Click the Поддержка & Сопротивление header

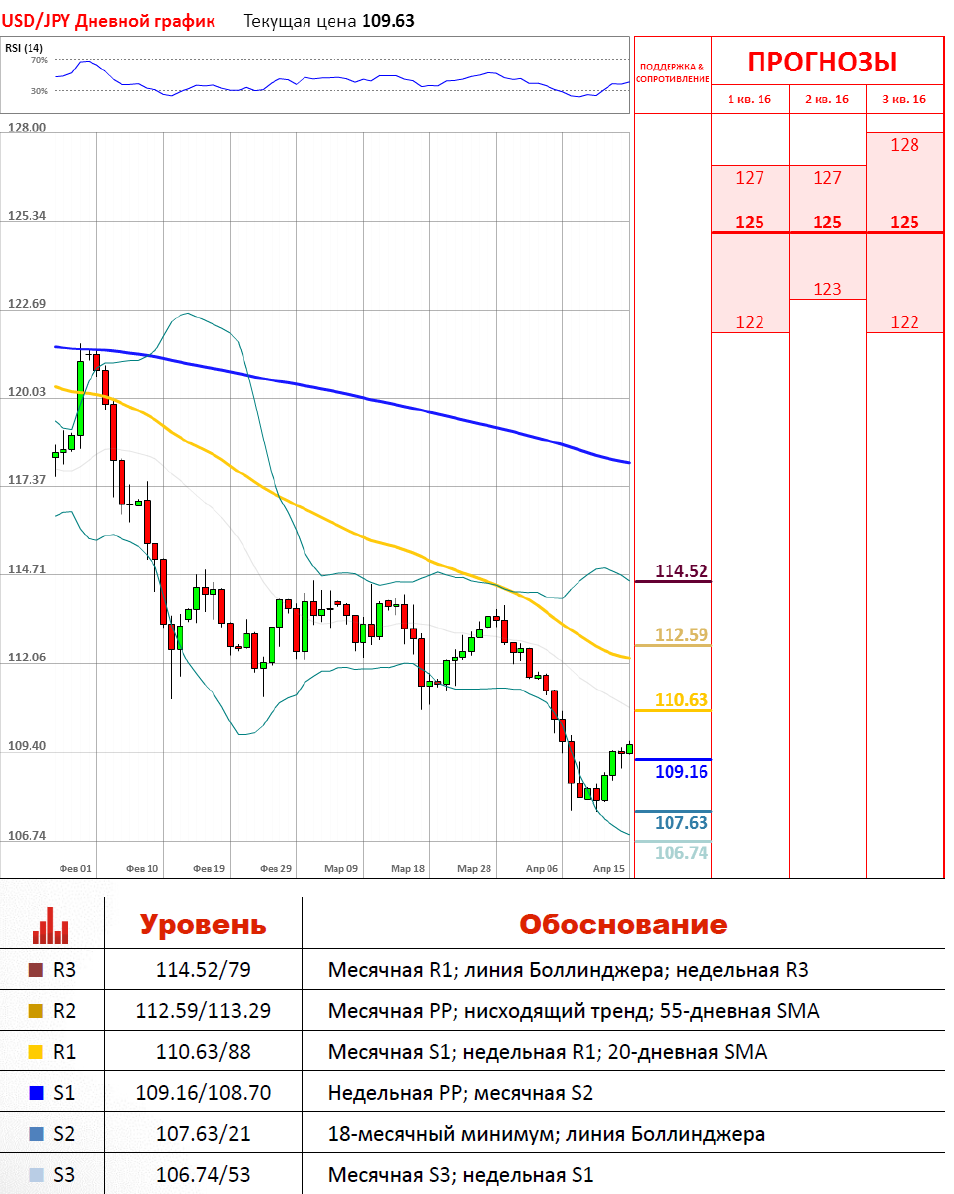[672, 73]
